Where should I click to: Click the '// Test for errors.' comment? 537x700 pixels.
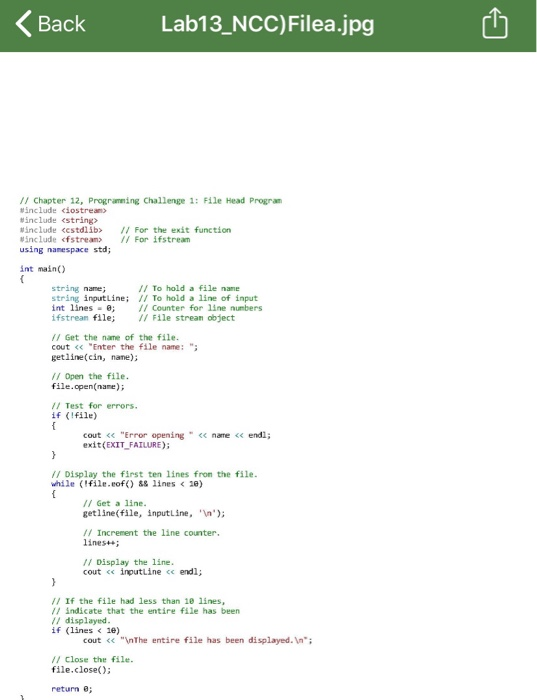tap(95, 406)
